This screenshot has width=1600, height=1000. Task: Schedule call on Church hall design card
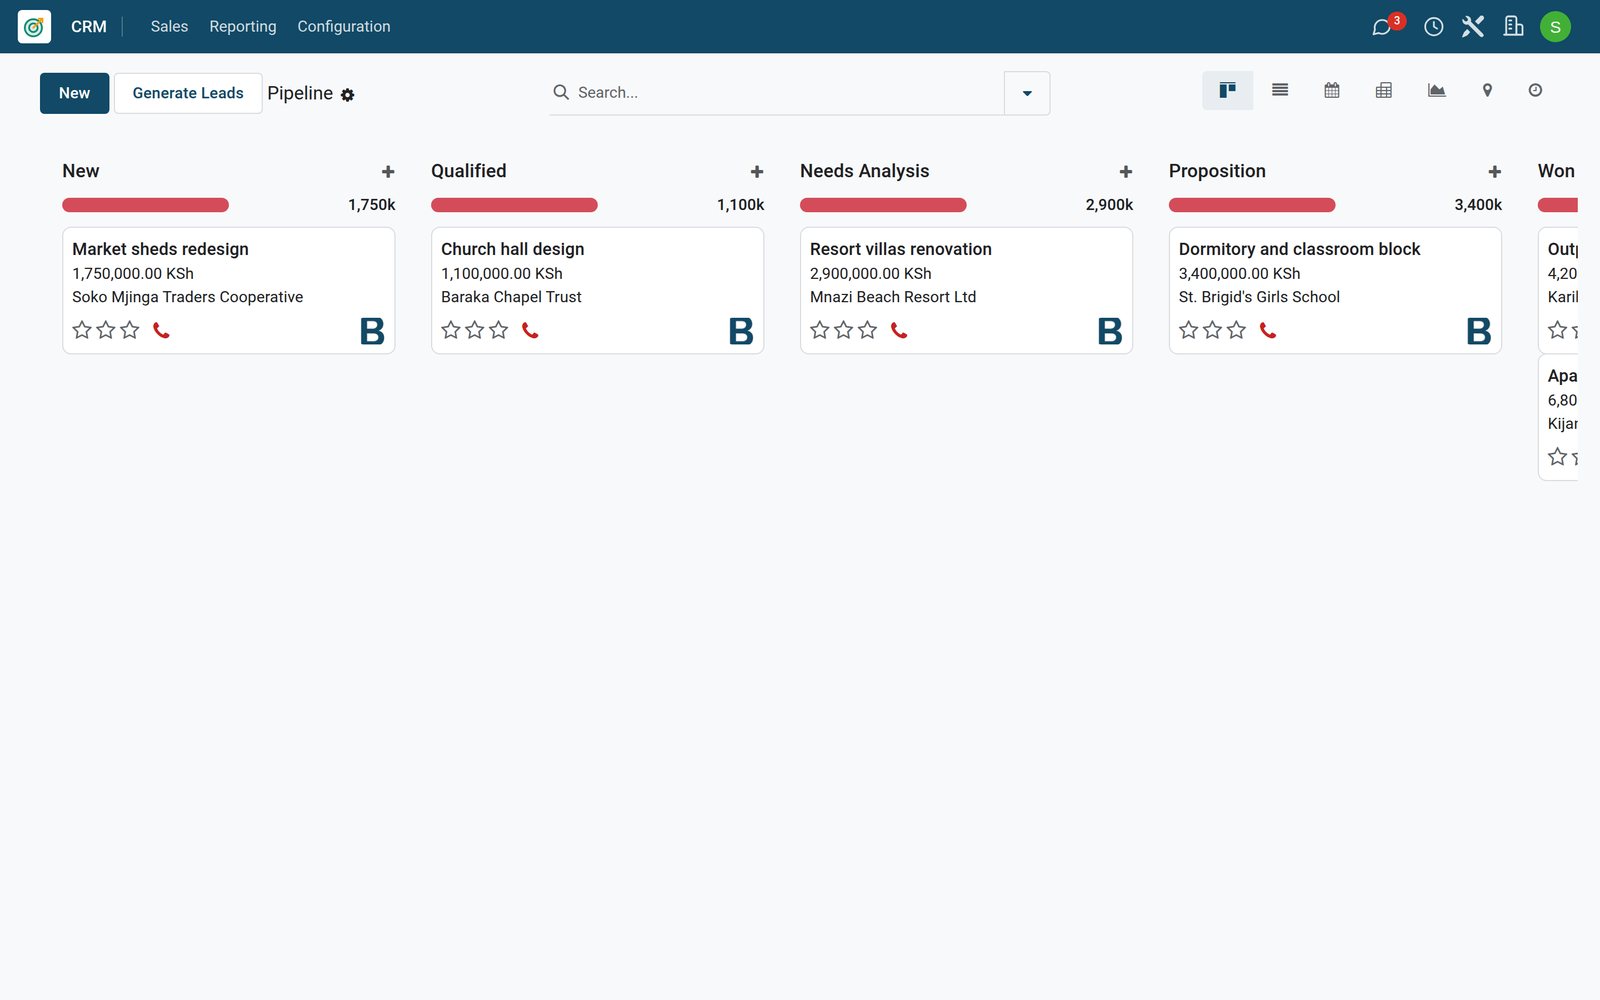click(530, 330)
